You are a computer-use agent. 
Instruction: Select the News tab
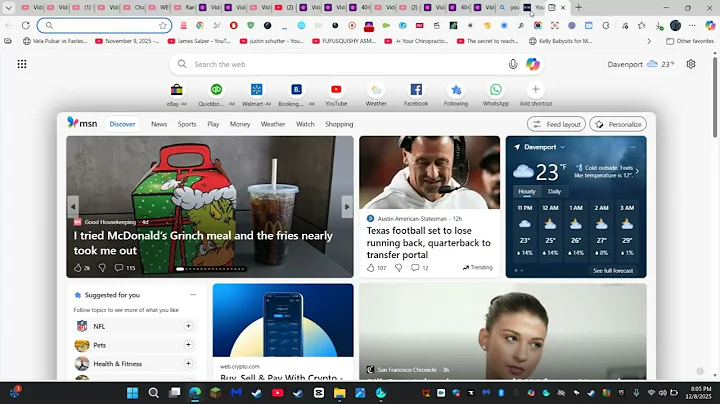click(159, 124)
